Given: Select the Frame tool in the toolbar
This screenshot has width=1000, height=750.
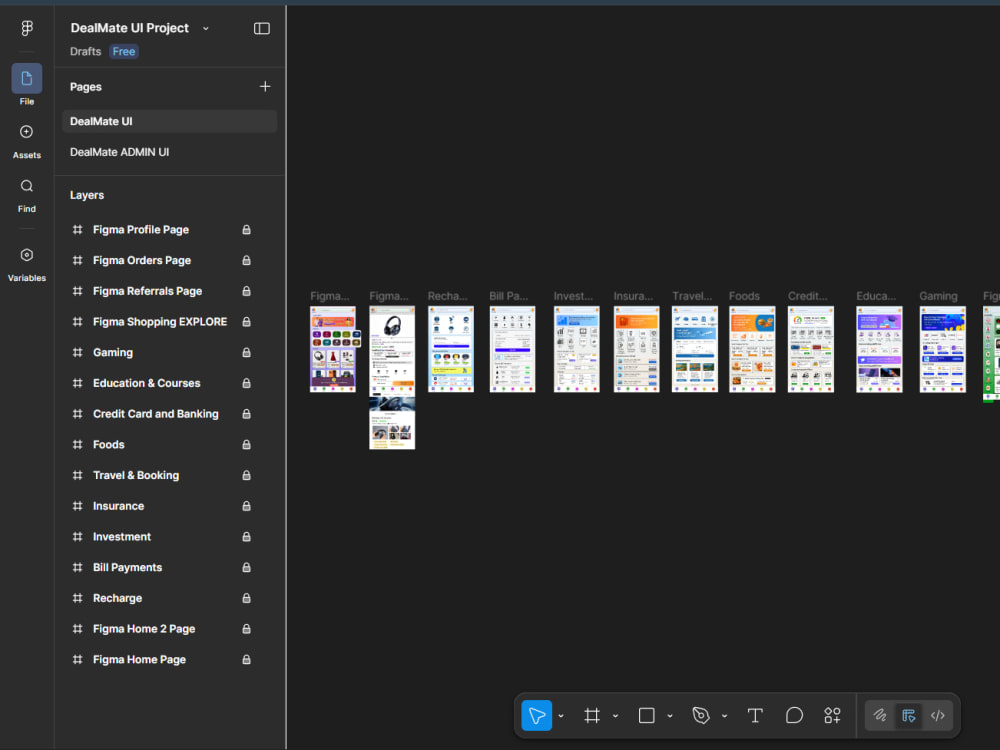Looking at the screenshot, I should [x=592, y=716].
